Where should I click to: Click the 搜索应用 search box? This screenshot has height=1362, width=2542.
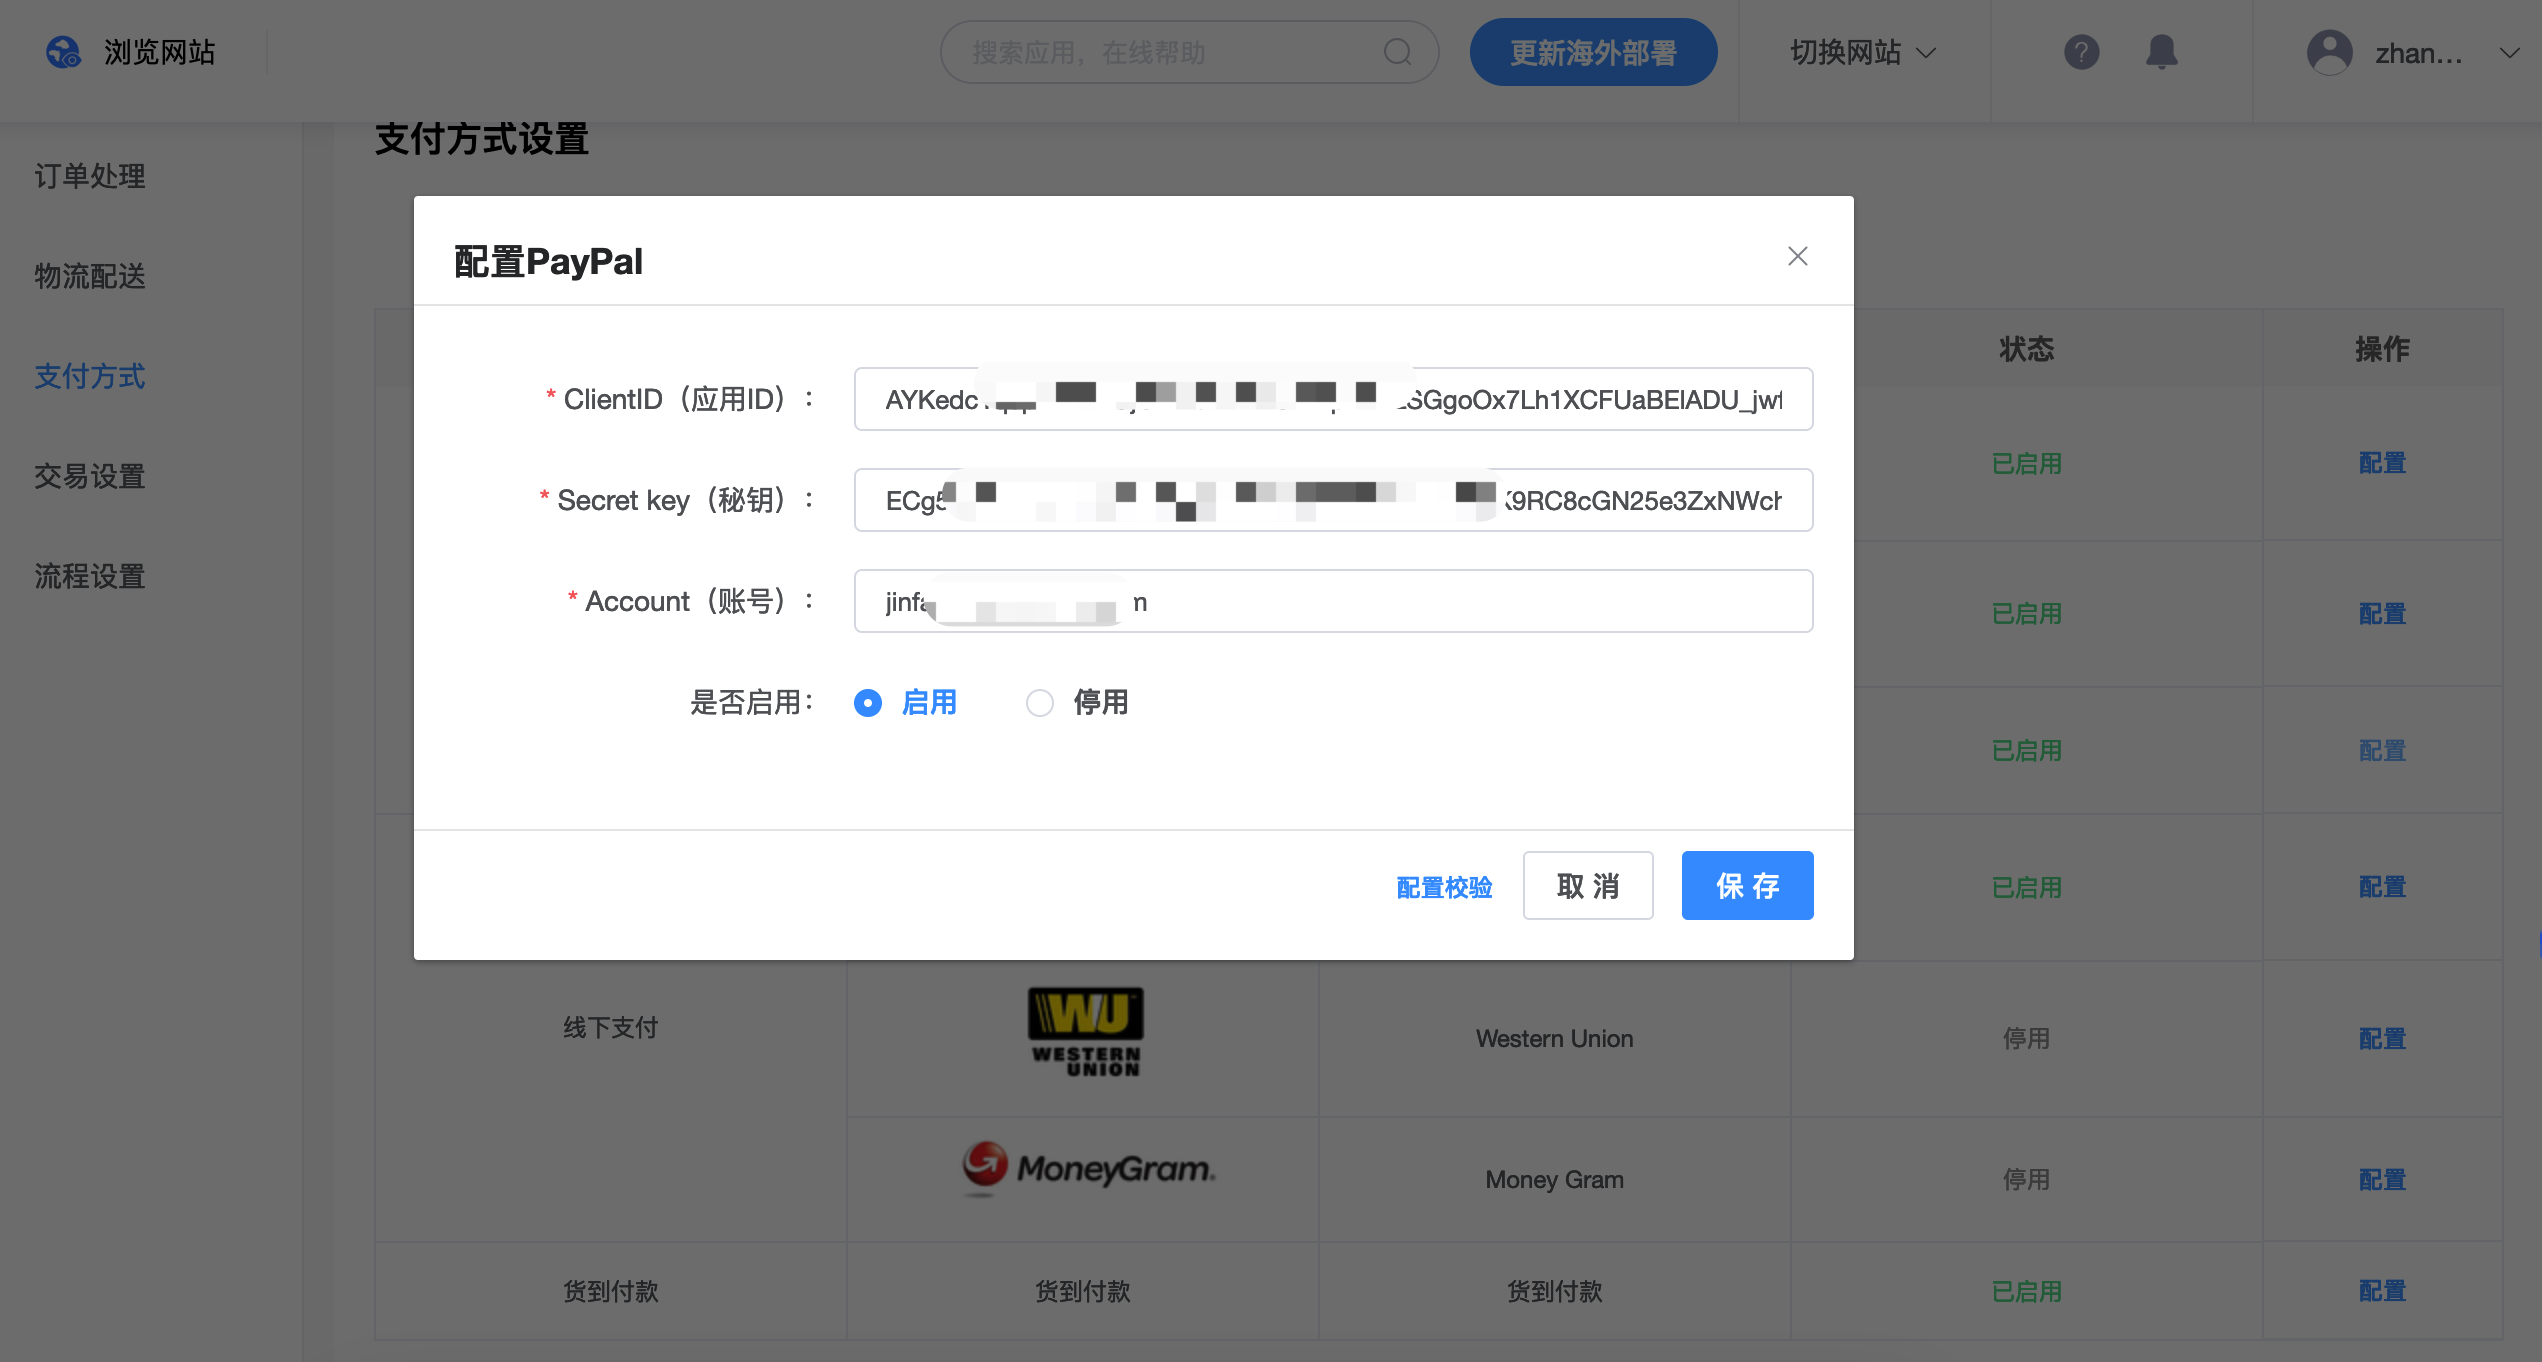(x=1189, y=52)
